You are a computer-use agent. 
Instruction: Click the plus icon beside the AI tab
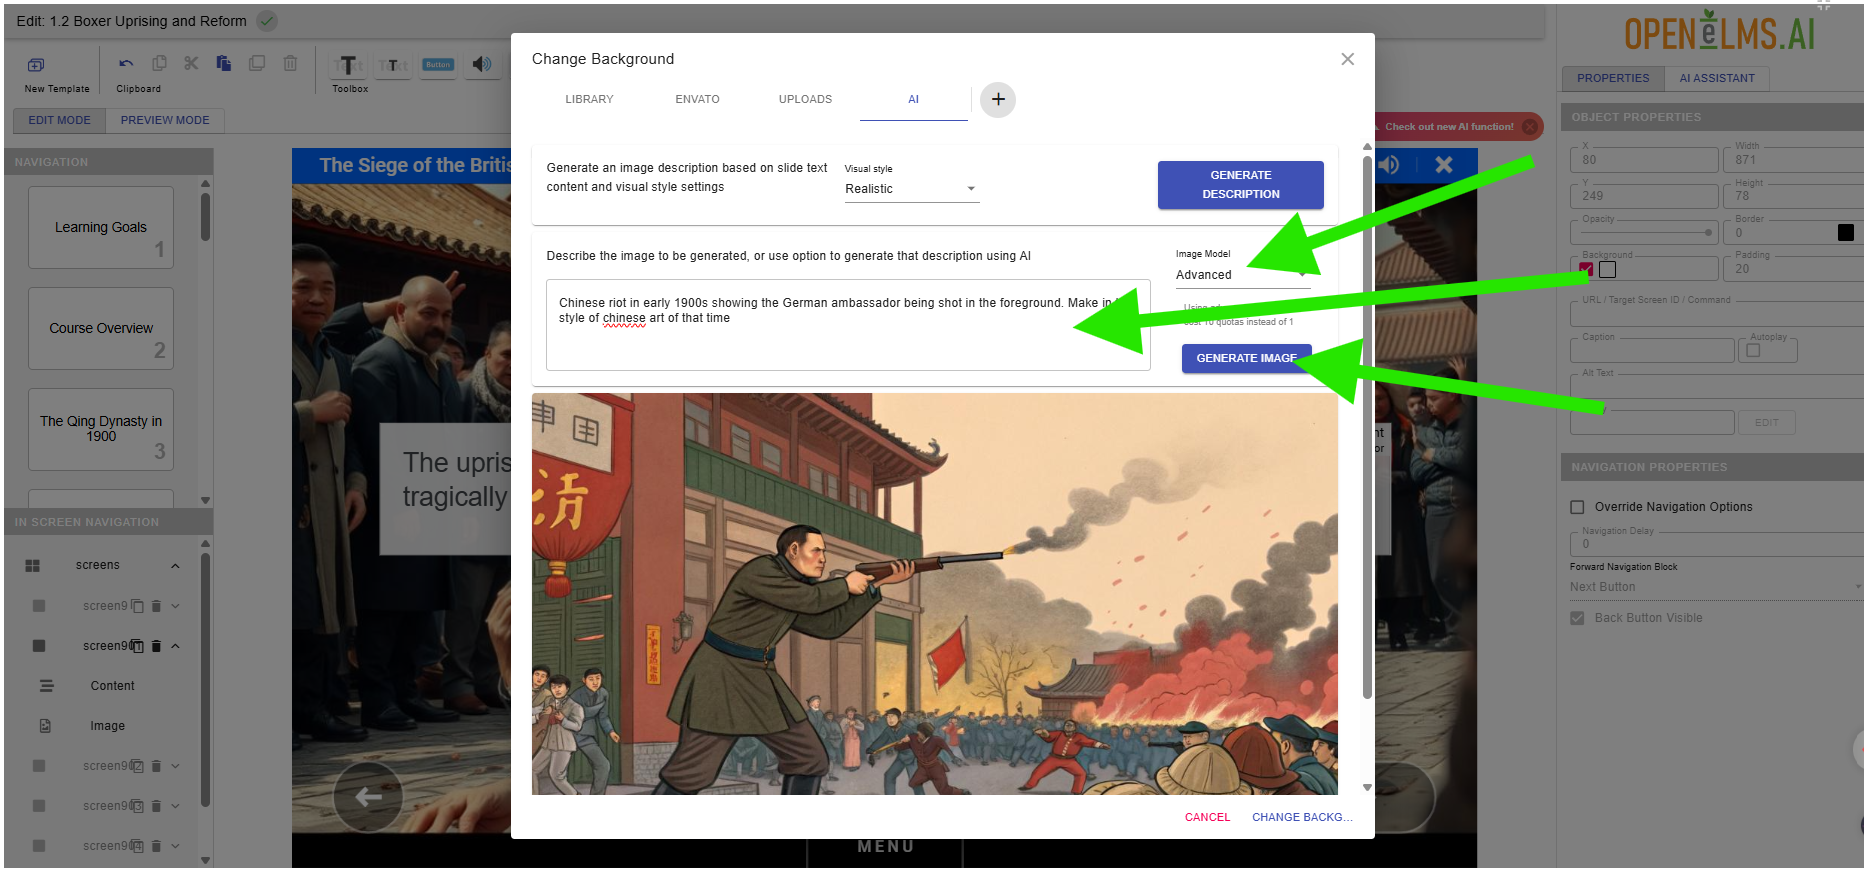(x=998, y=99)
